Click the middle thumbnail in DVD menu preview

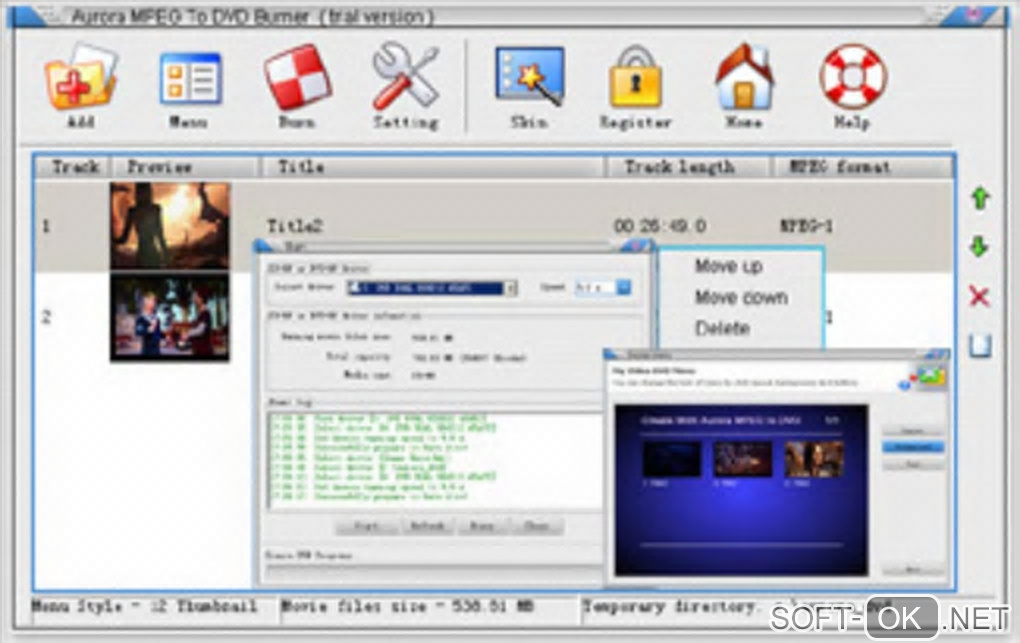tap(743, 459)
